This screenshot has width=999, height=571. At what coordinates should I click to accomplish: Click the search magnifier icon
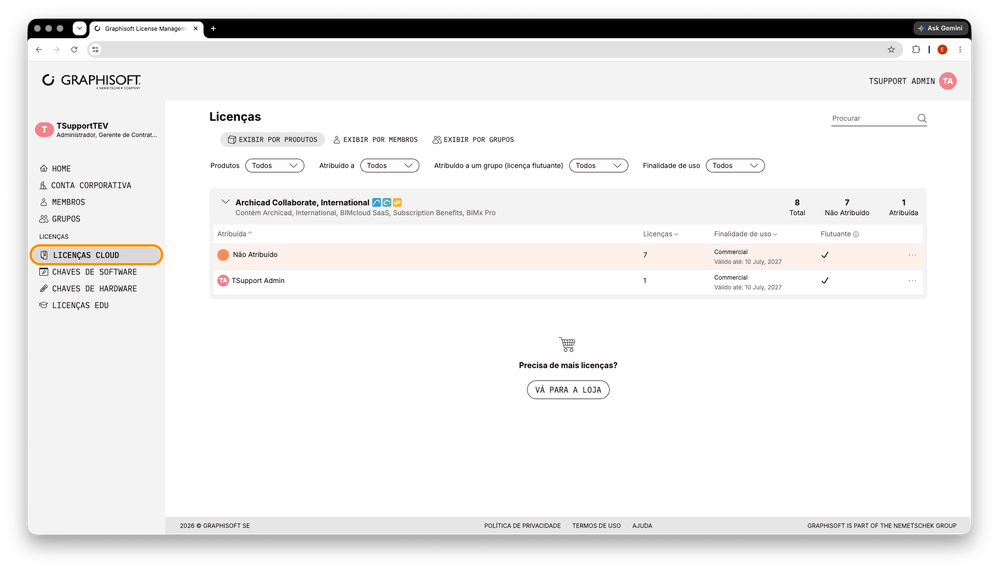click(x=922, y=118)
